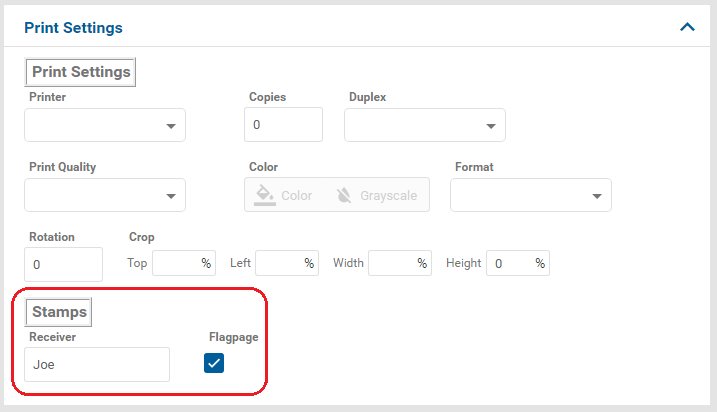
Task: Click the Receiver field containing Joe
Action: 99,364
